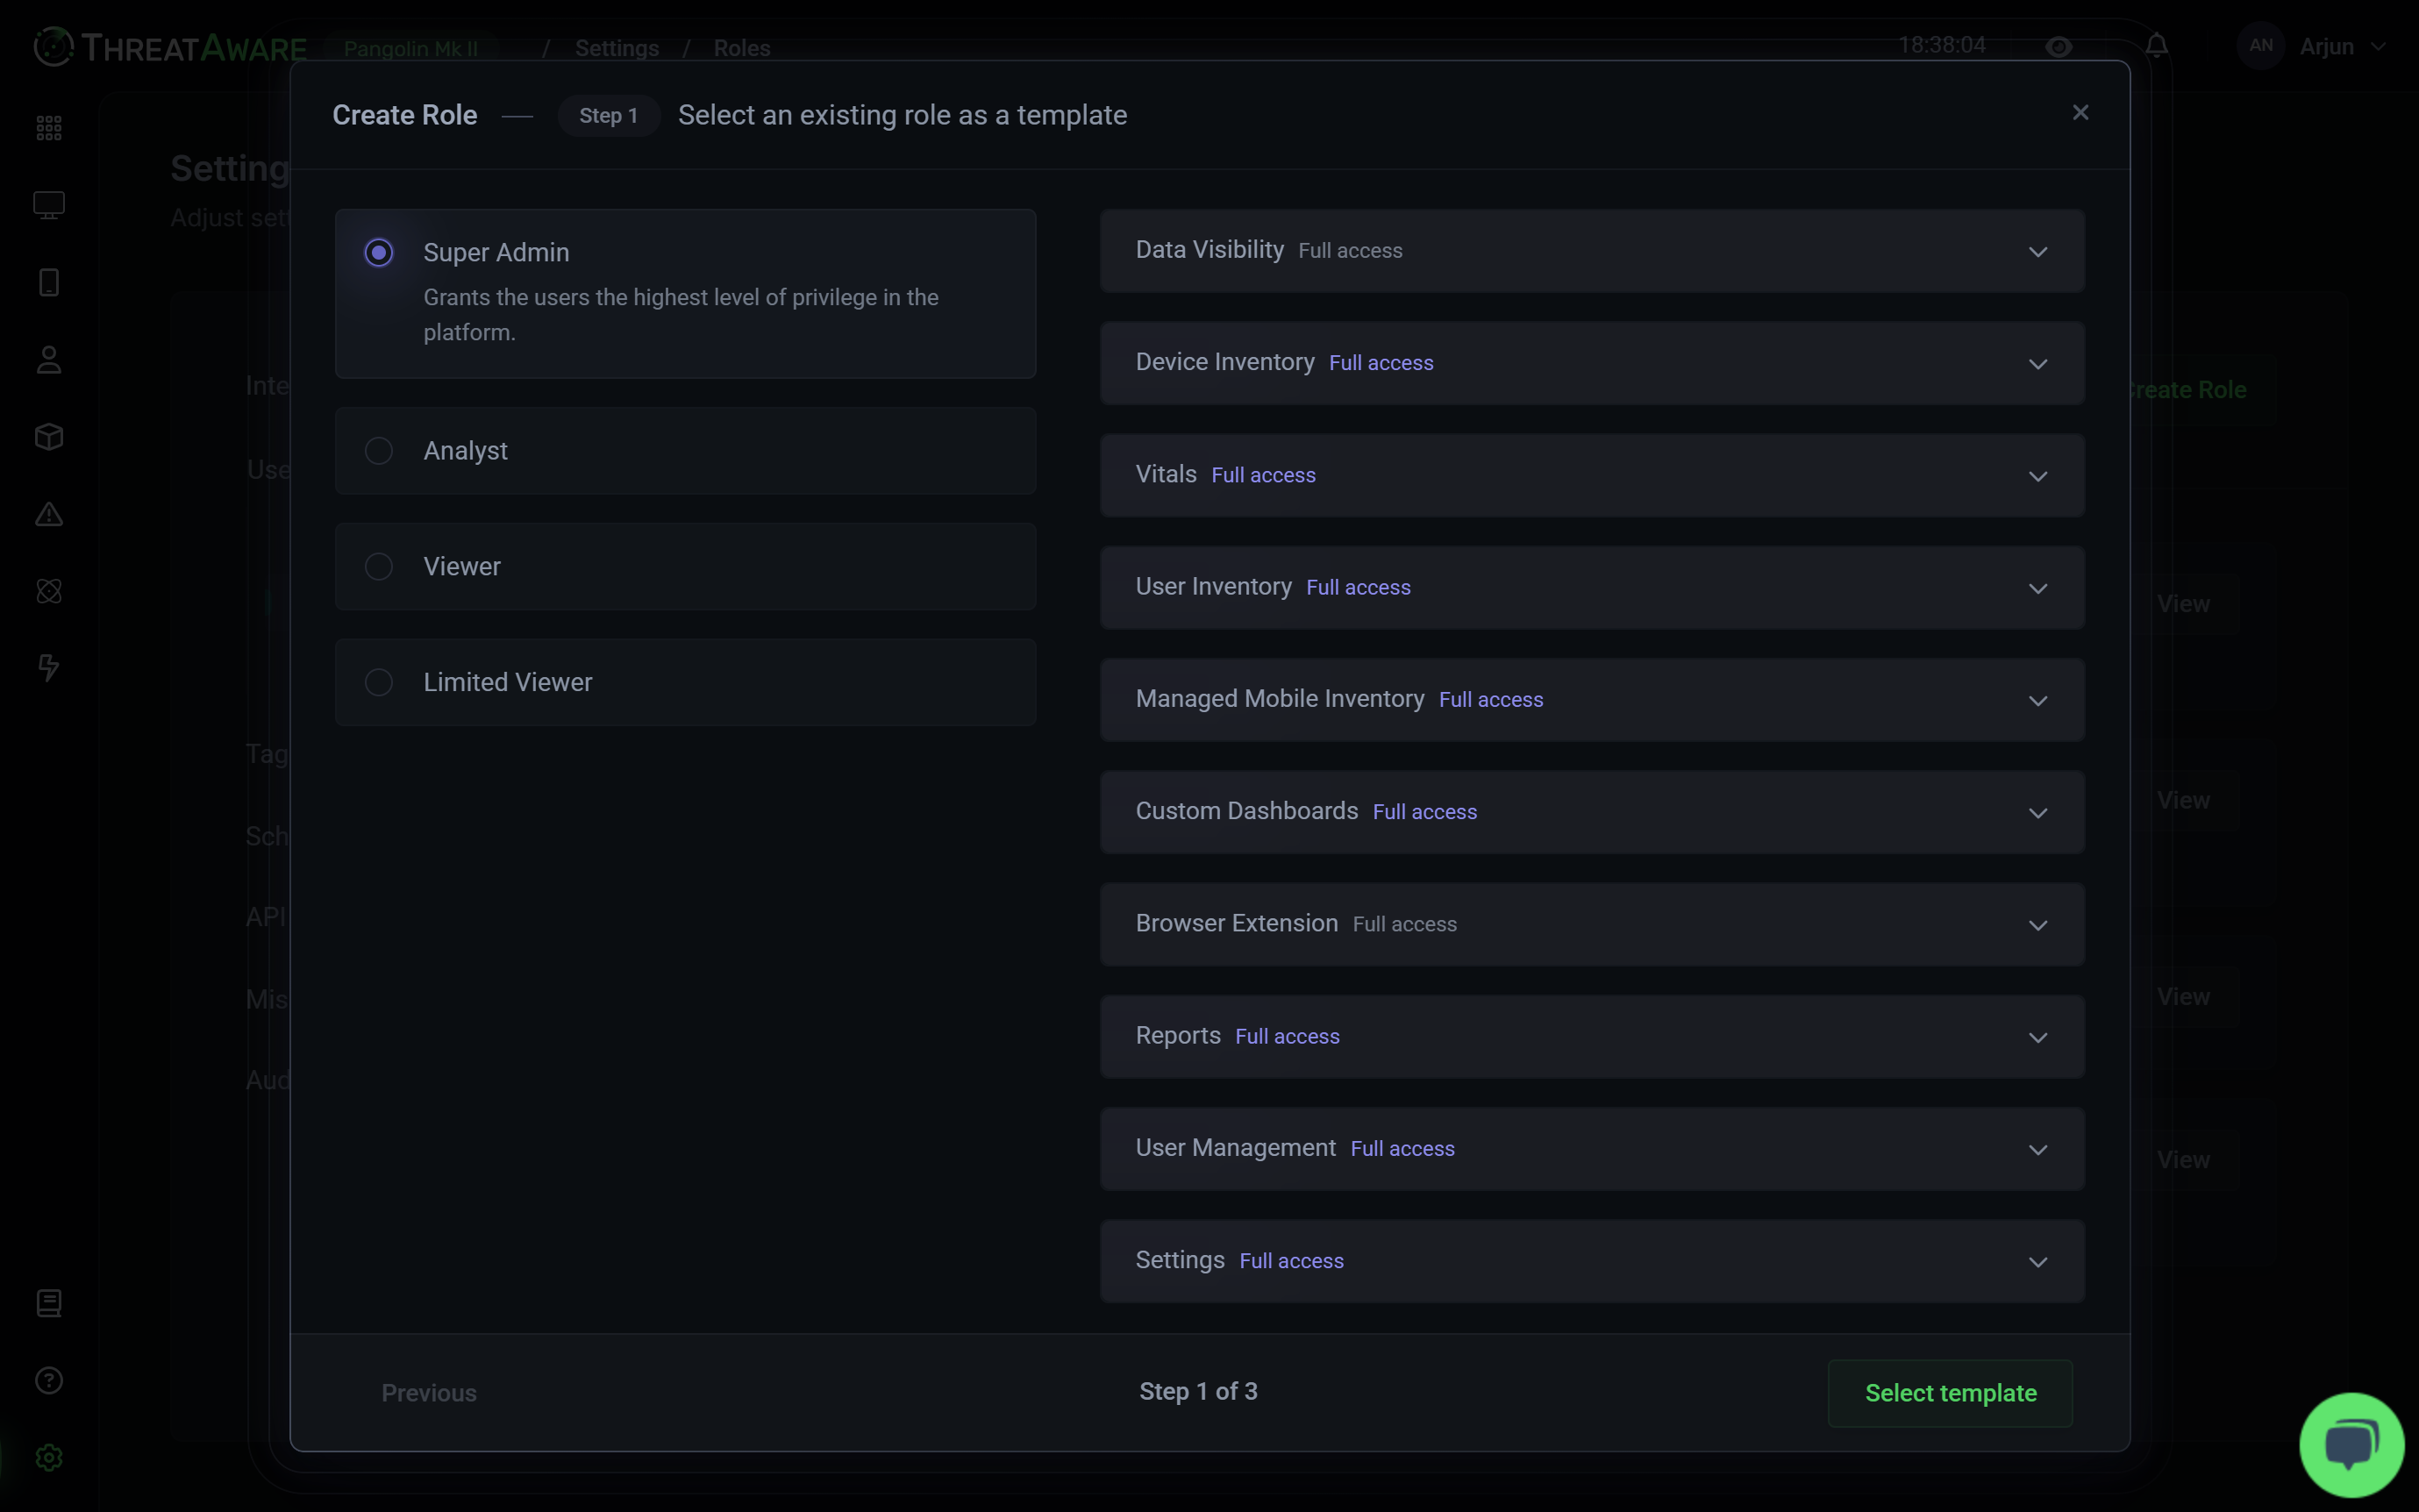The width and height of the screenshot is (2419, 1512).
Task: Choose the Limited Viewer radio option
Action: tap(379, 683)
